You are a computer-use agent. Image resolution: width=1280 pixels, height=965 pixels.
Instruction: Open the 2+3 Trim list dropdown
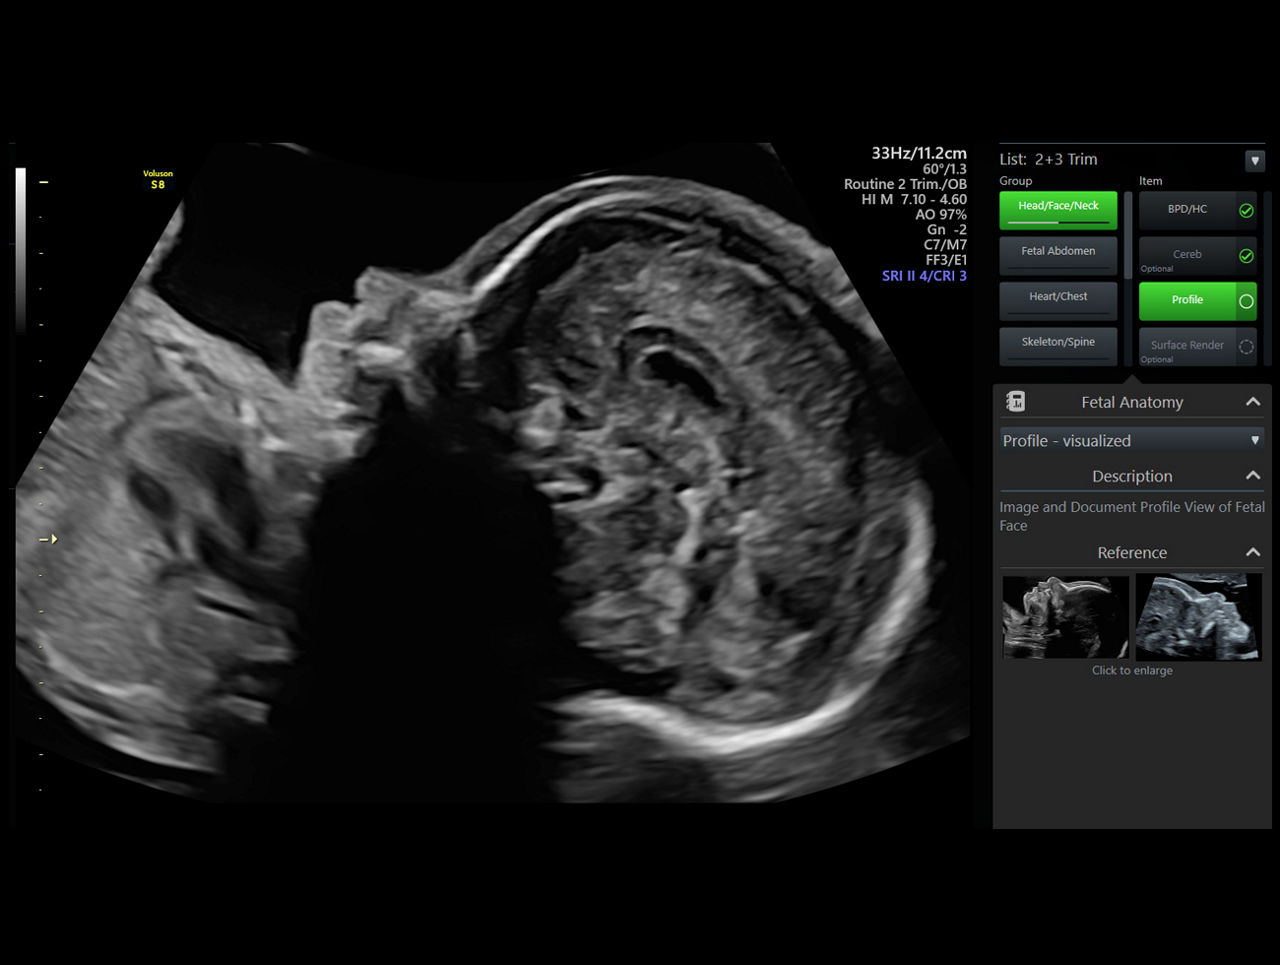pyautogui.click(x=1254, y=161)
